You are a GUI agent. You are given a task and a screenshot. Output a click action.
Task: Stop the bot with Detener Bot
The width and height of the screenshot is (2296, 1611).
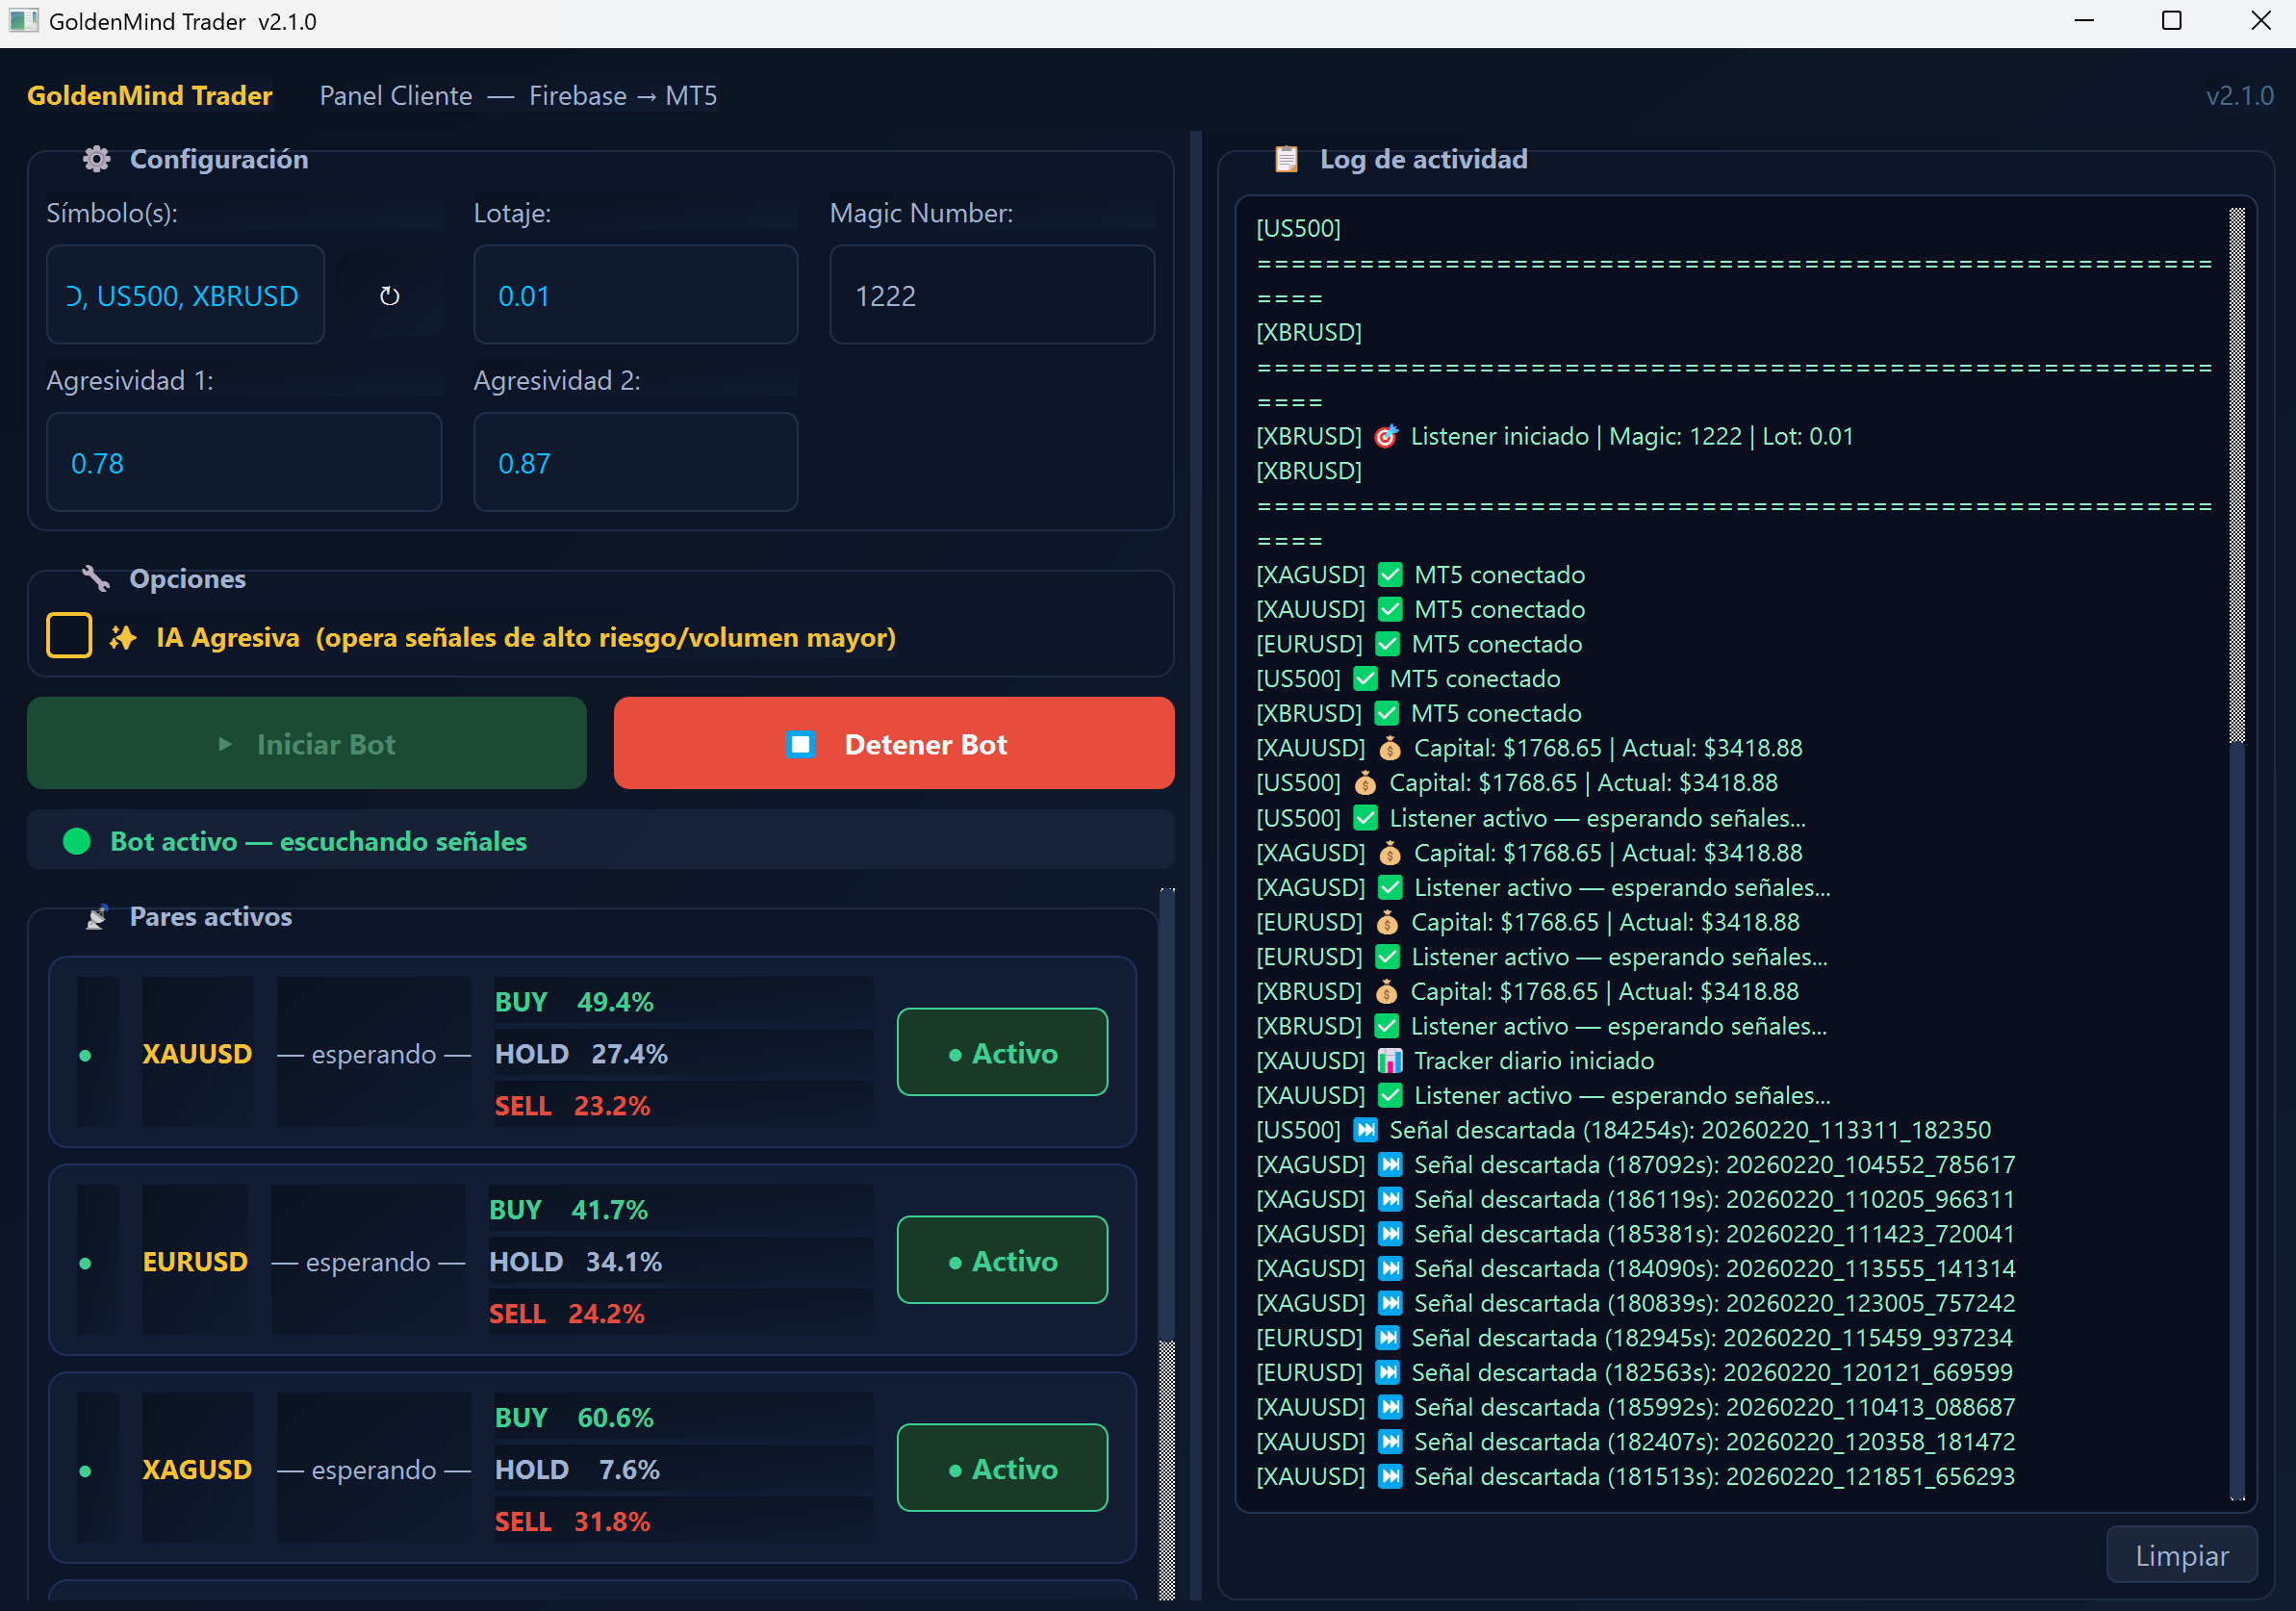click(x=894, y=743)
